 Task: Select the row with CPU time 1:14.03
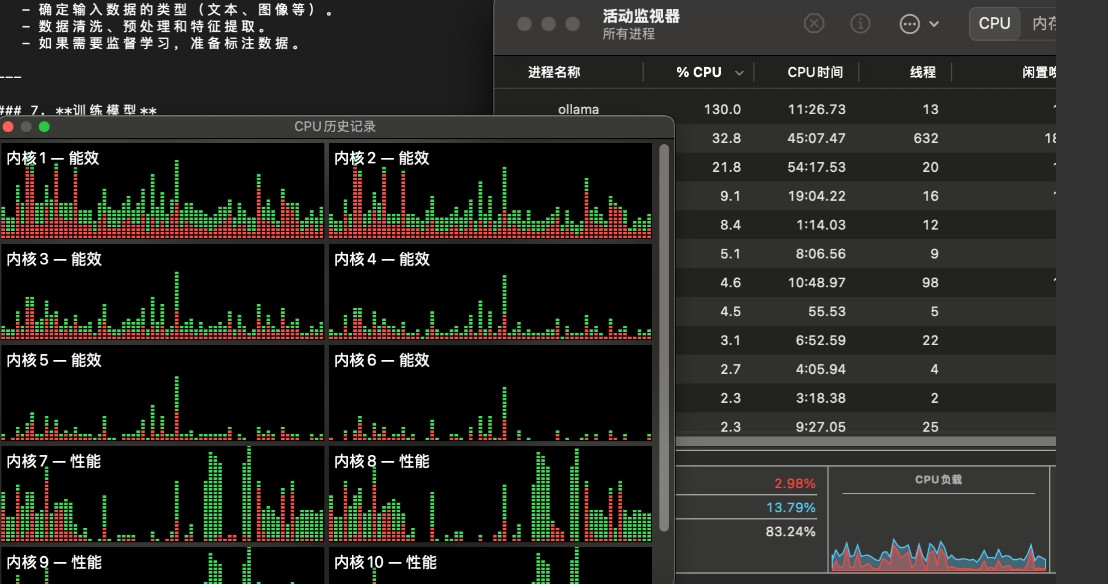(866, 225)
